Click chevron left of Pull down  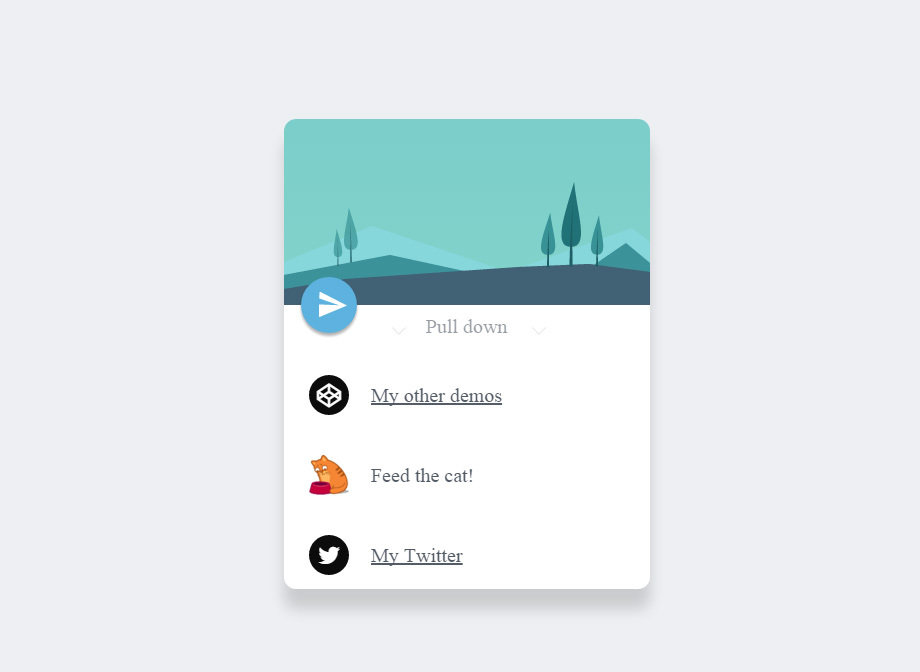(x=399, y=331)
